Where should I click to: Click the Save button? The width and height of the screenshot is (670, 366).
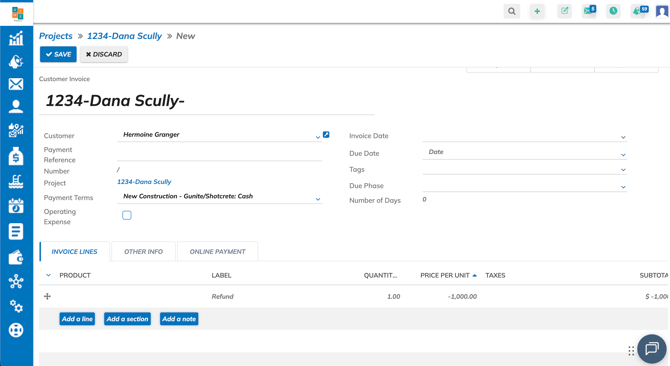[x=59, y=54]
